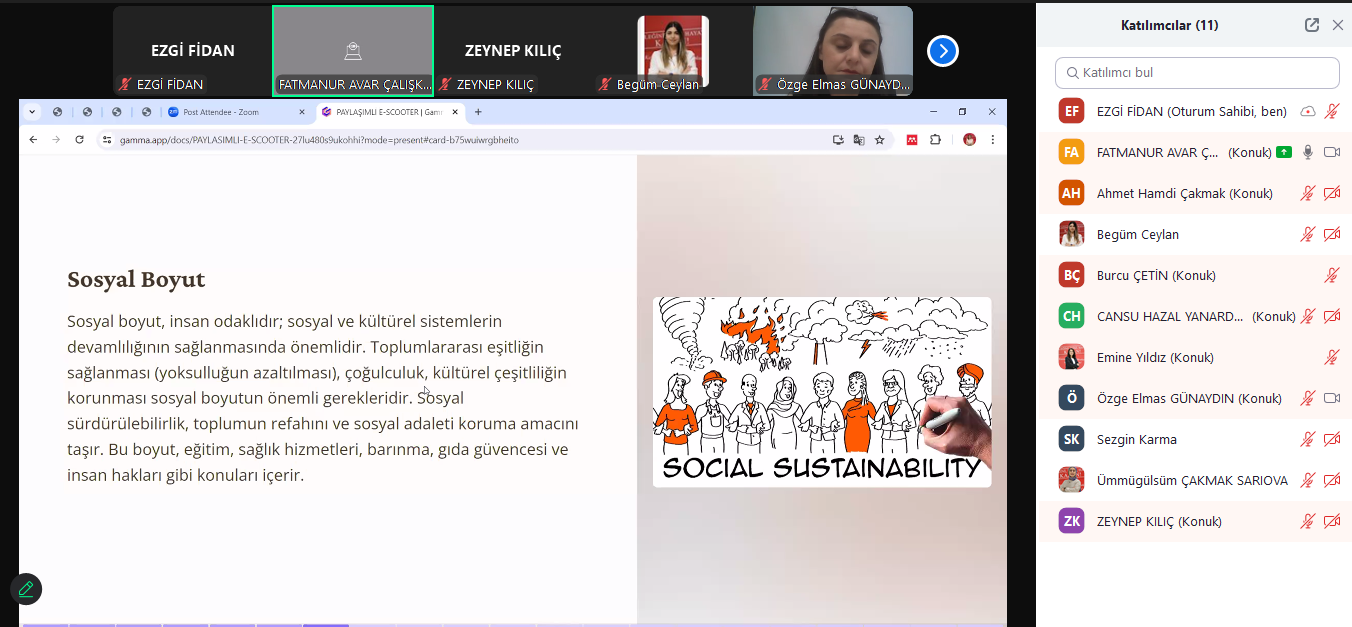The height and width of the screenshot is (627, 1352).
Task: Toggle EZGİ FİDAN's muted microphone in list
Action: [x=1331, y=111]
